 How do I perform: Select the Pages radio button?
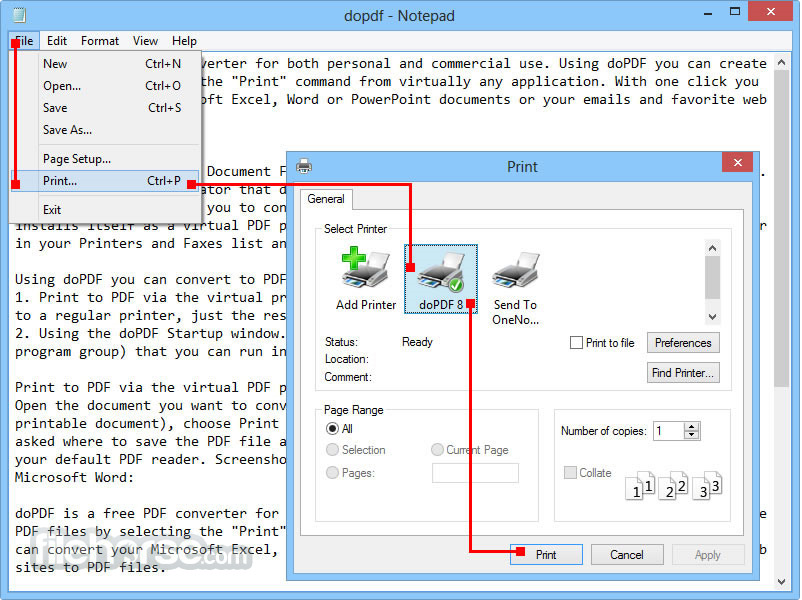coord(332,473)
